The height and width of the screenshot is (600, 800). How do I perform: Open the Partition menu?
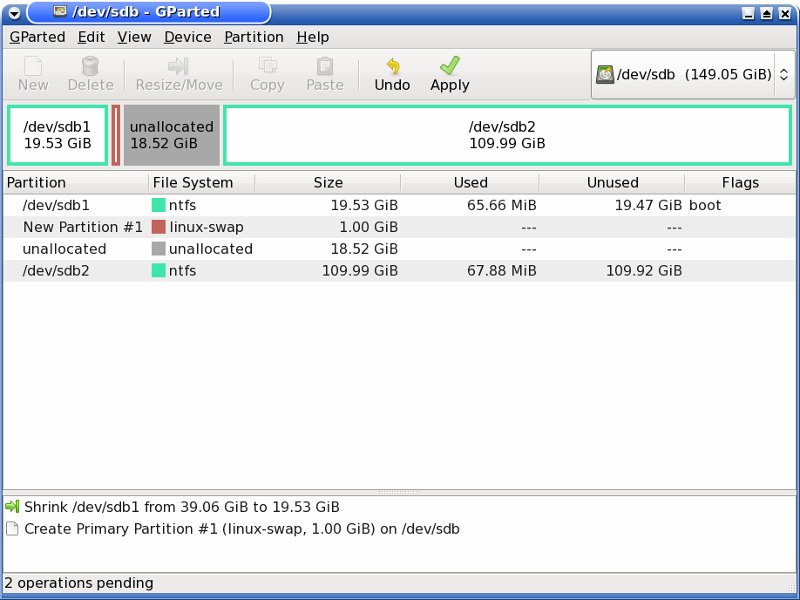pyautogui.click(x=253, y=37)
